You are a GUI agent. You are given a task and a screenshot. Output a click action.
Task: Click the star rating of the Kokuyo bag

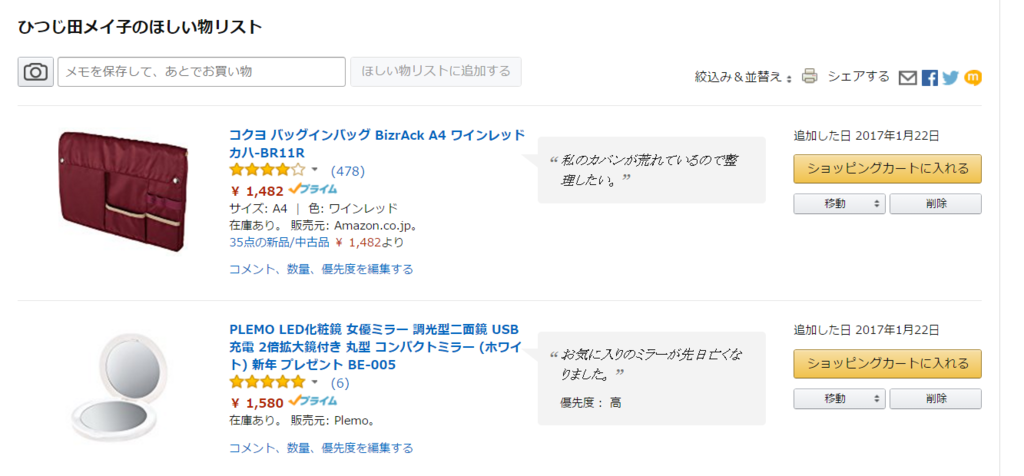pyautogui.click(x=267, y=170)
